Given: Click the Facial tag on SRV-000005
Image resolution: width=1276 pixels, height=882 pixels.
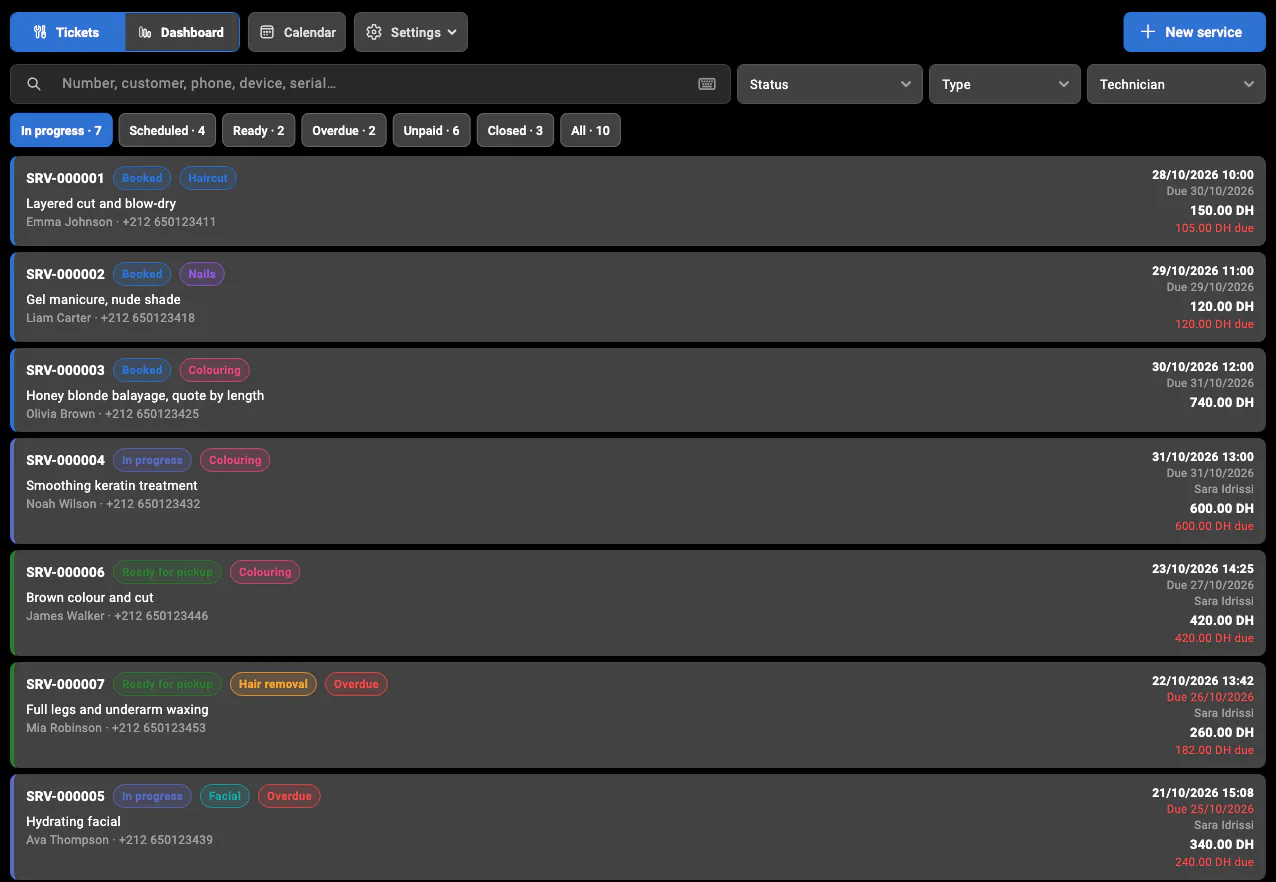Looking at the screenshot, I should click(x=225, y=796).
